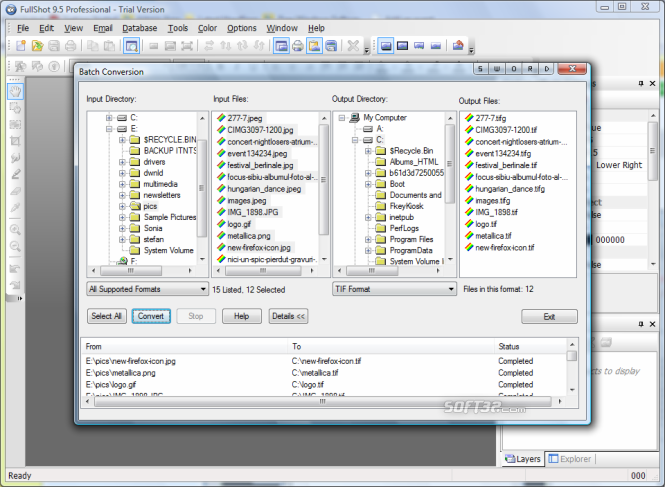This screenshot has height=487, width=665.
Task: Click the grayed Stop button
Action: pos(196,316)
